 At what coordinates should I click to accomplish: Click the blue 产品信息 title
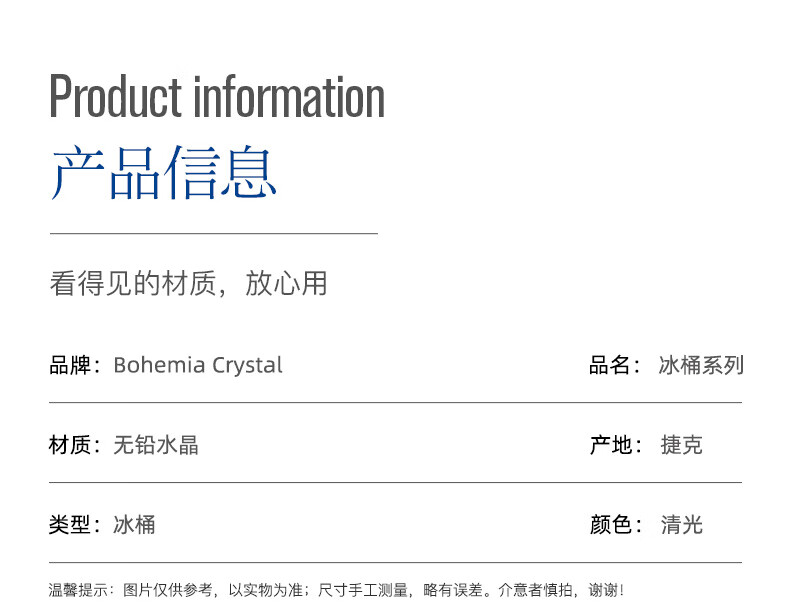(164, 172)
